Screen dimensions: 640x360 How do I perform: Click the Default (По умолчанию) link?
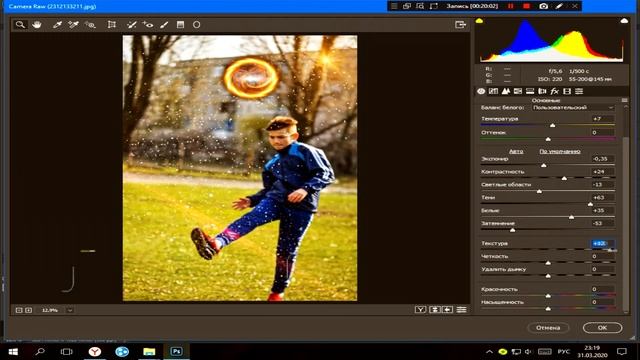point(560,151)
